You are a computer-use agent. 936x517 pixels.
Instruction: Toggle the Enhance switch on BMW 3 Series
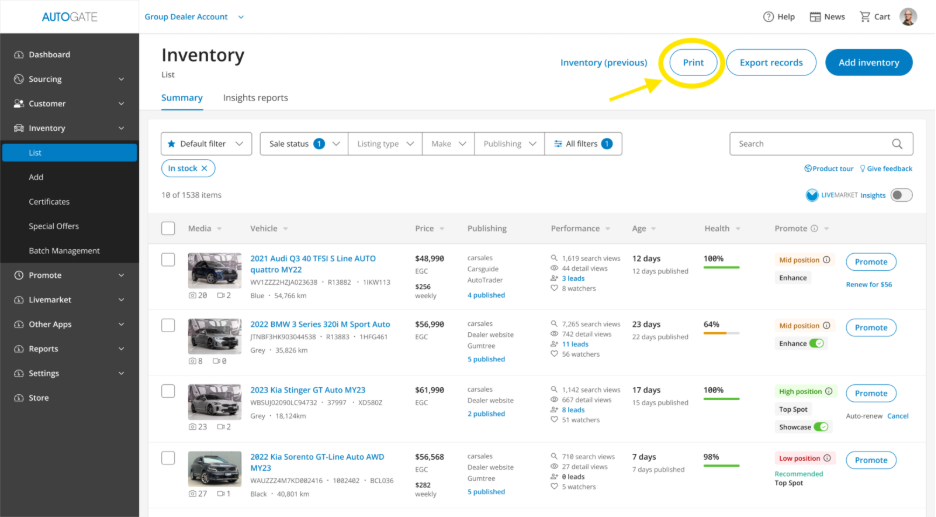tap(817, 343)
